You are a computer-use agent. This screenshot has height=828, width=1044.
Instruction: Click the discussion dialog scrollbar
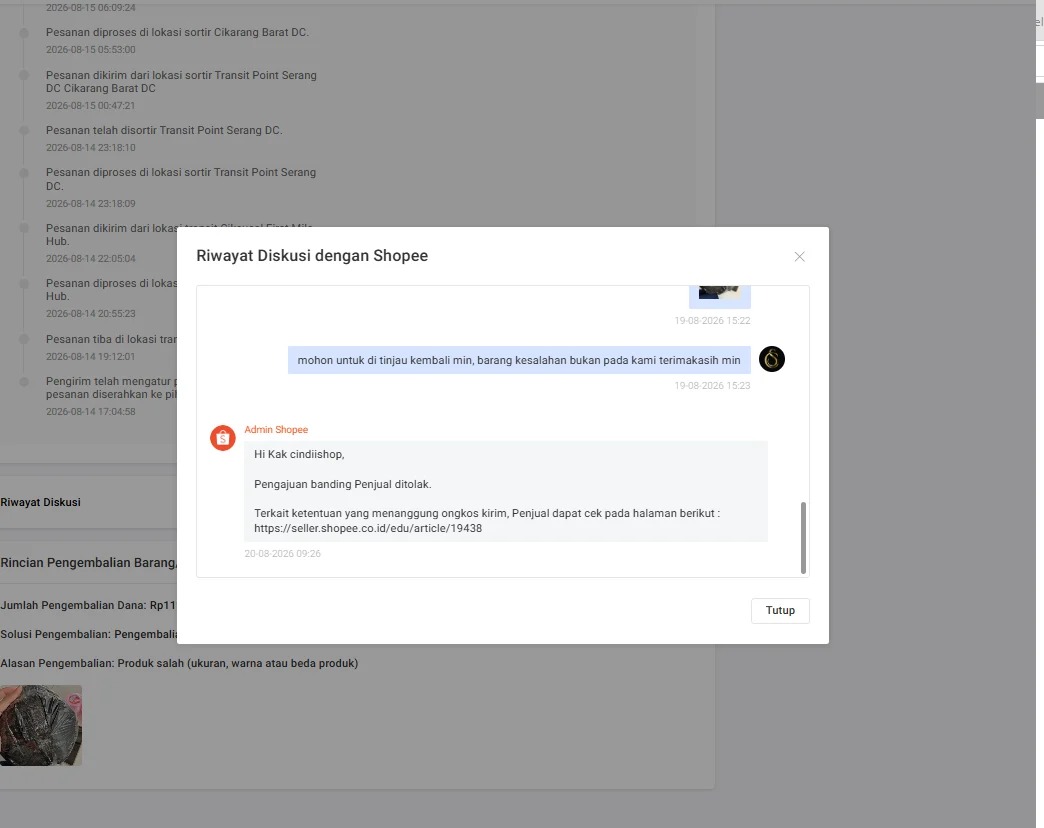[x=804, y=538]
